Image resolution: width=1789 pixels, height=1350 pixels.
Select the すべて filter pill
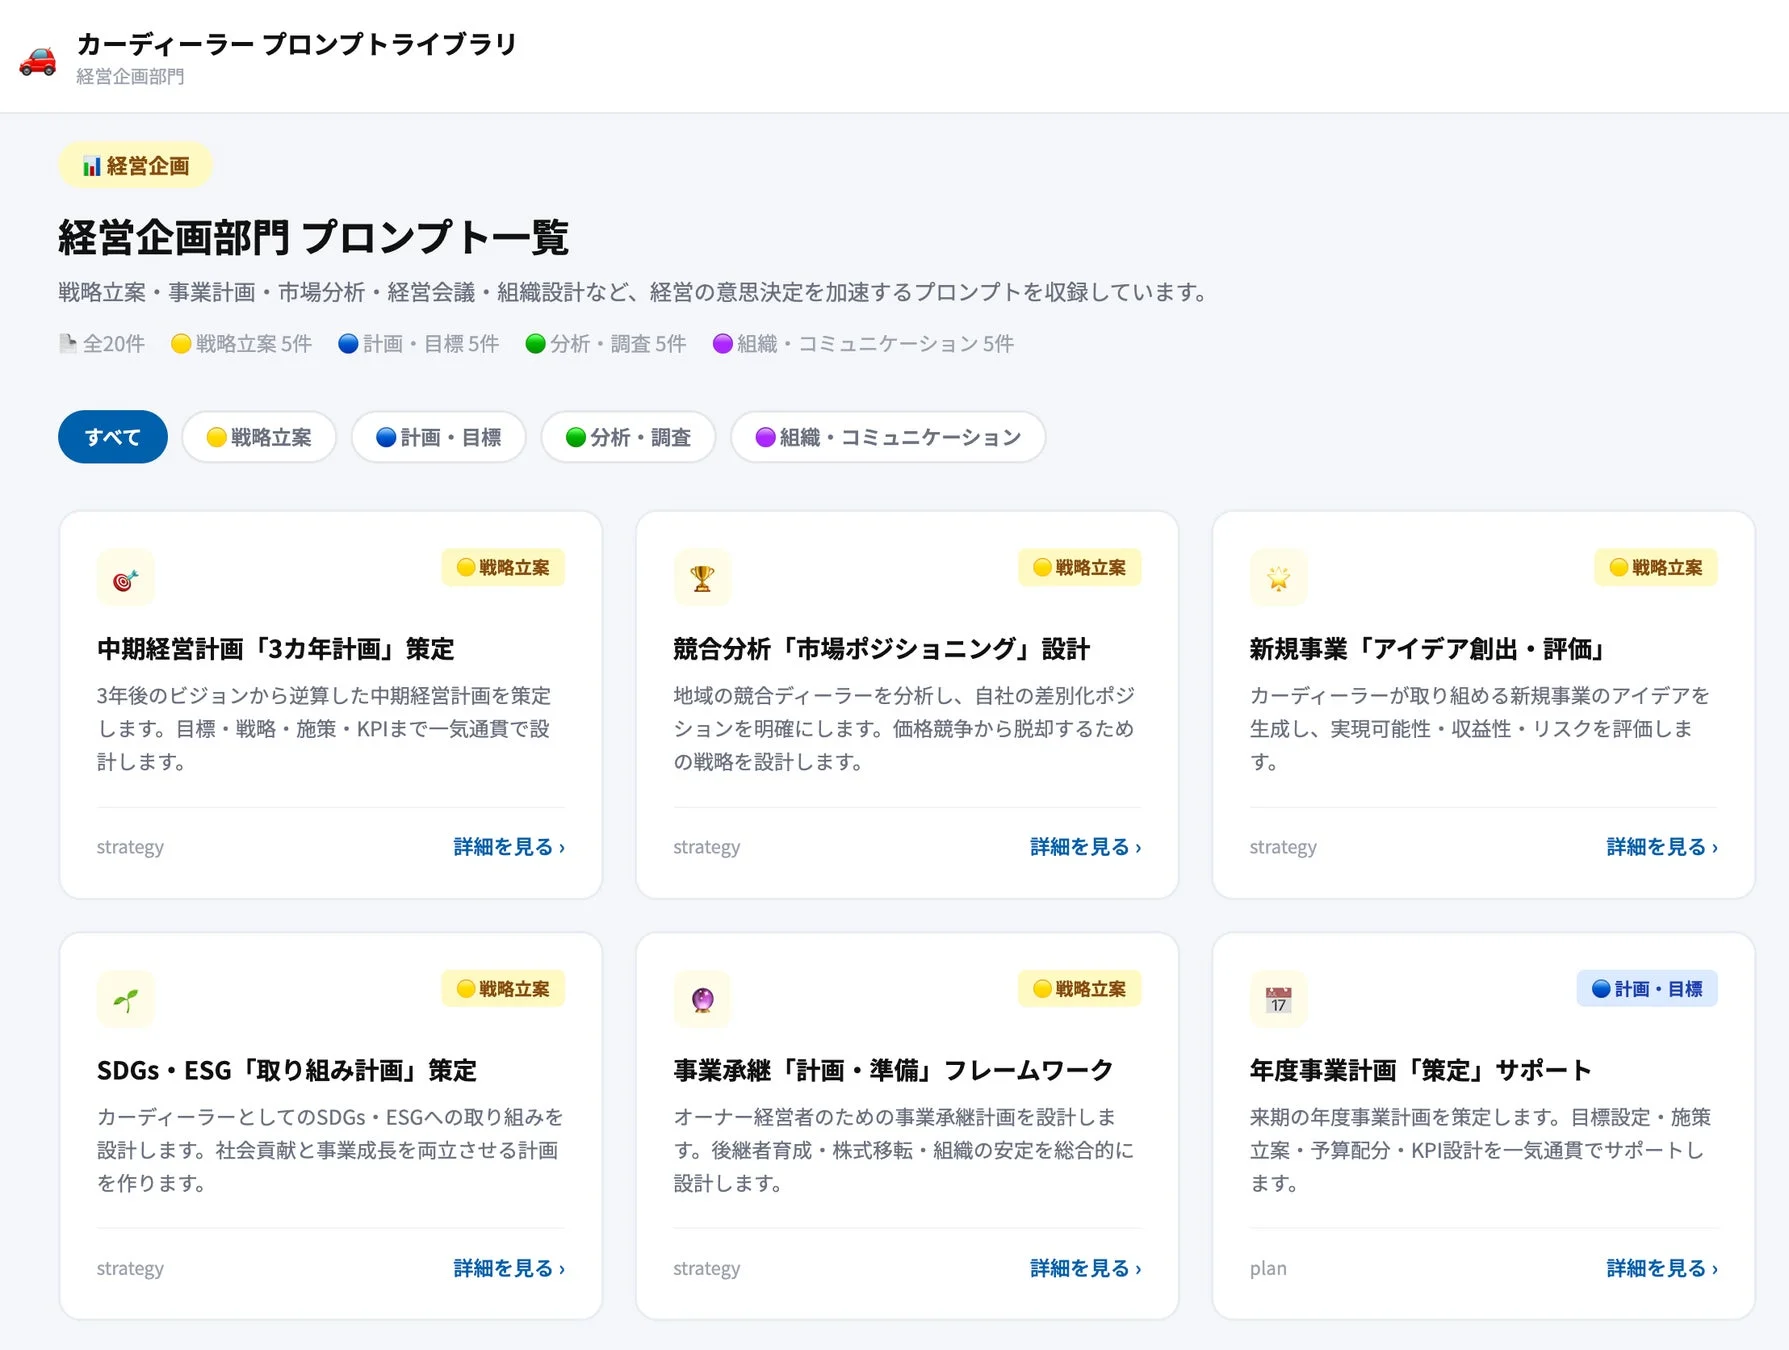(x=112, y=437)
